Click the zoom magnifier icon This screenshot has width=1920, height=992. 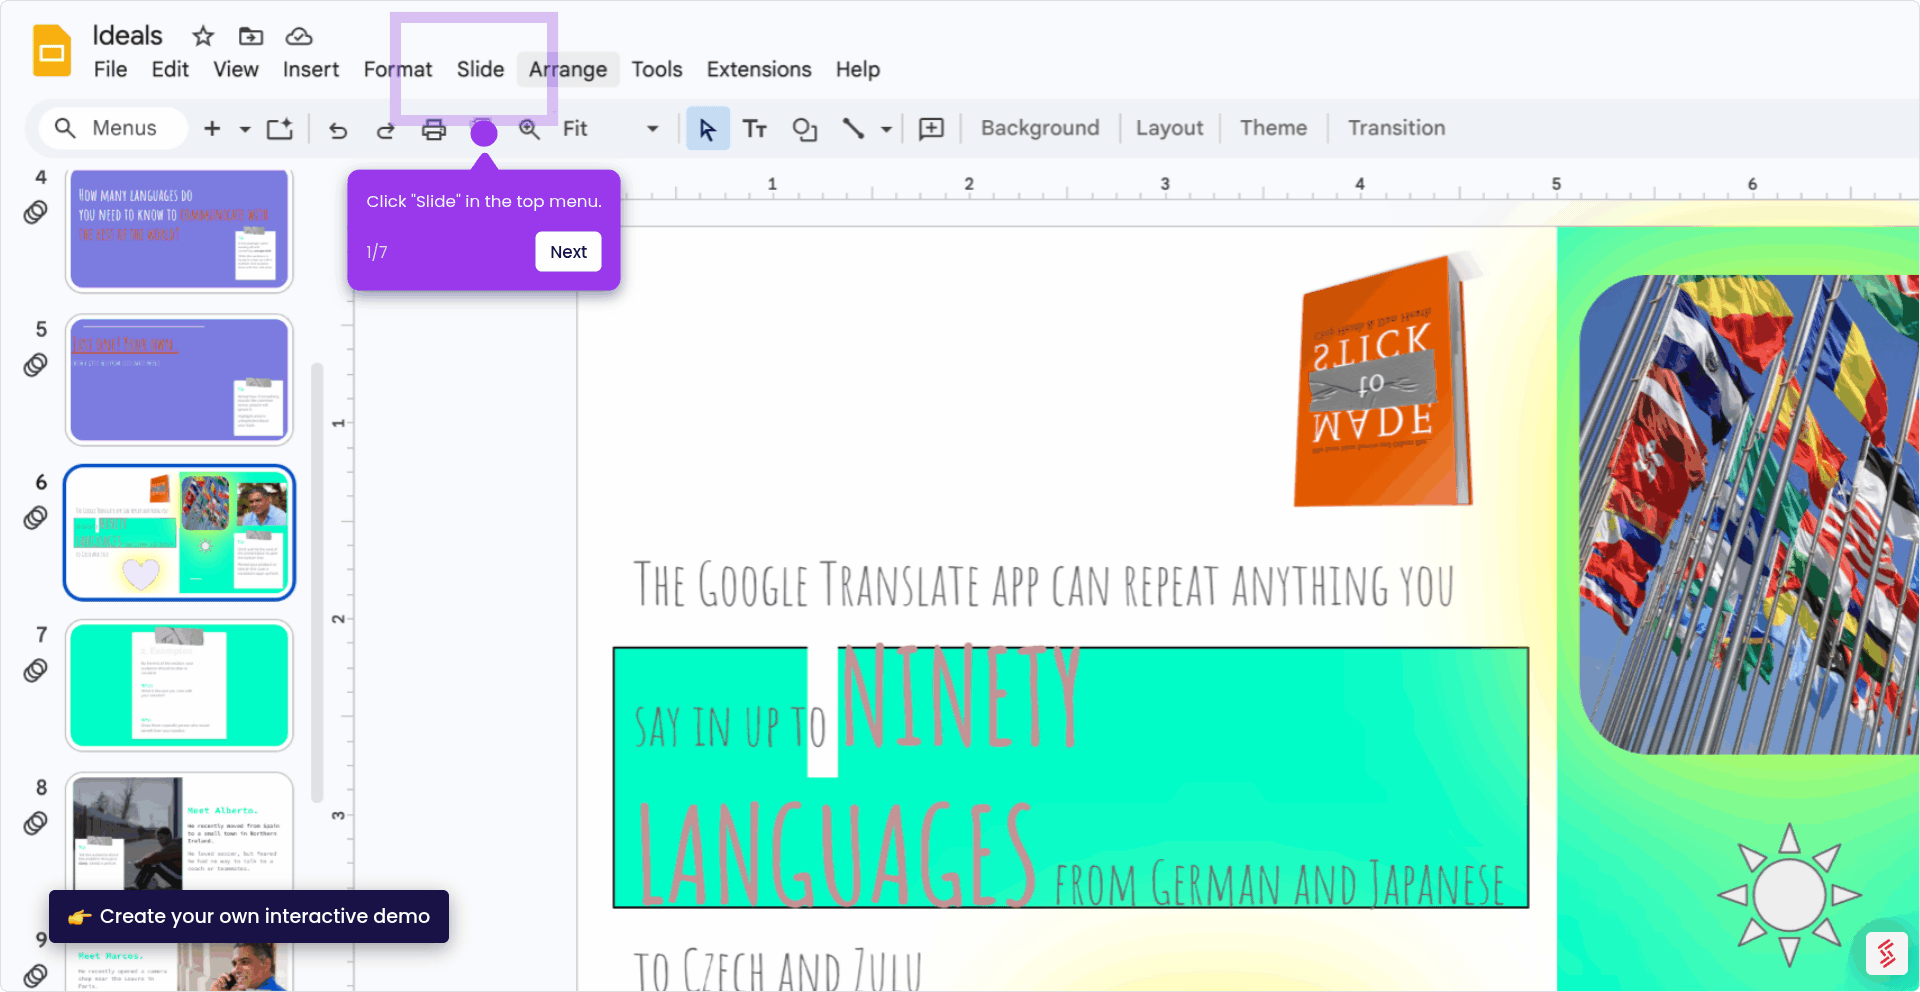529,129
